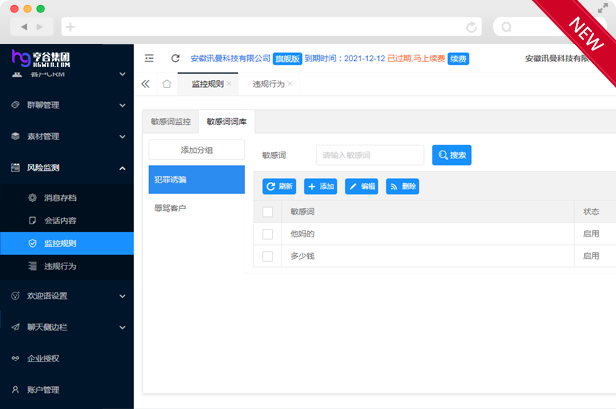Open 消息存档 in the sidebar
This screenshot has height=409, width=616.
[59, 198]
